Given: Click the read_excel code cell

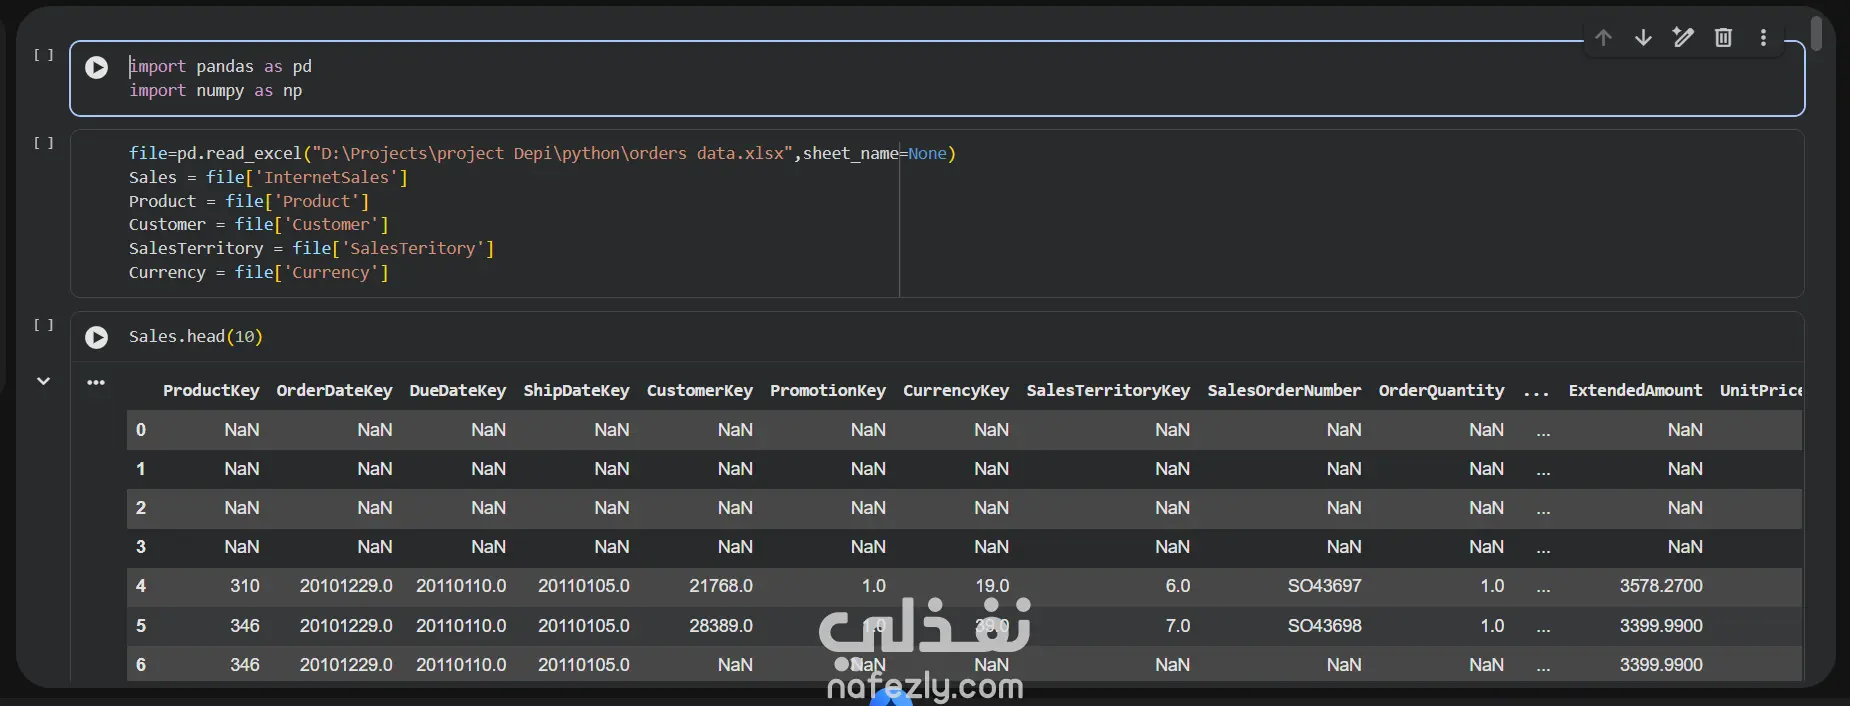Looking at the screenshot, I should click(x=937, y=213).
